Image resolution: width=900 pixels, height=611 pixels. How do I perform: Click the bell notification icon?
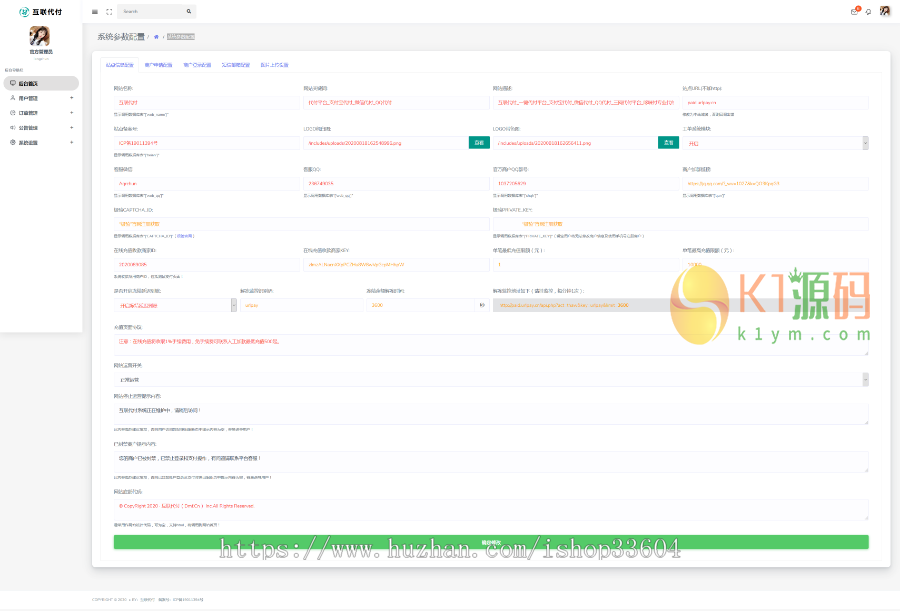pos(867,12)
